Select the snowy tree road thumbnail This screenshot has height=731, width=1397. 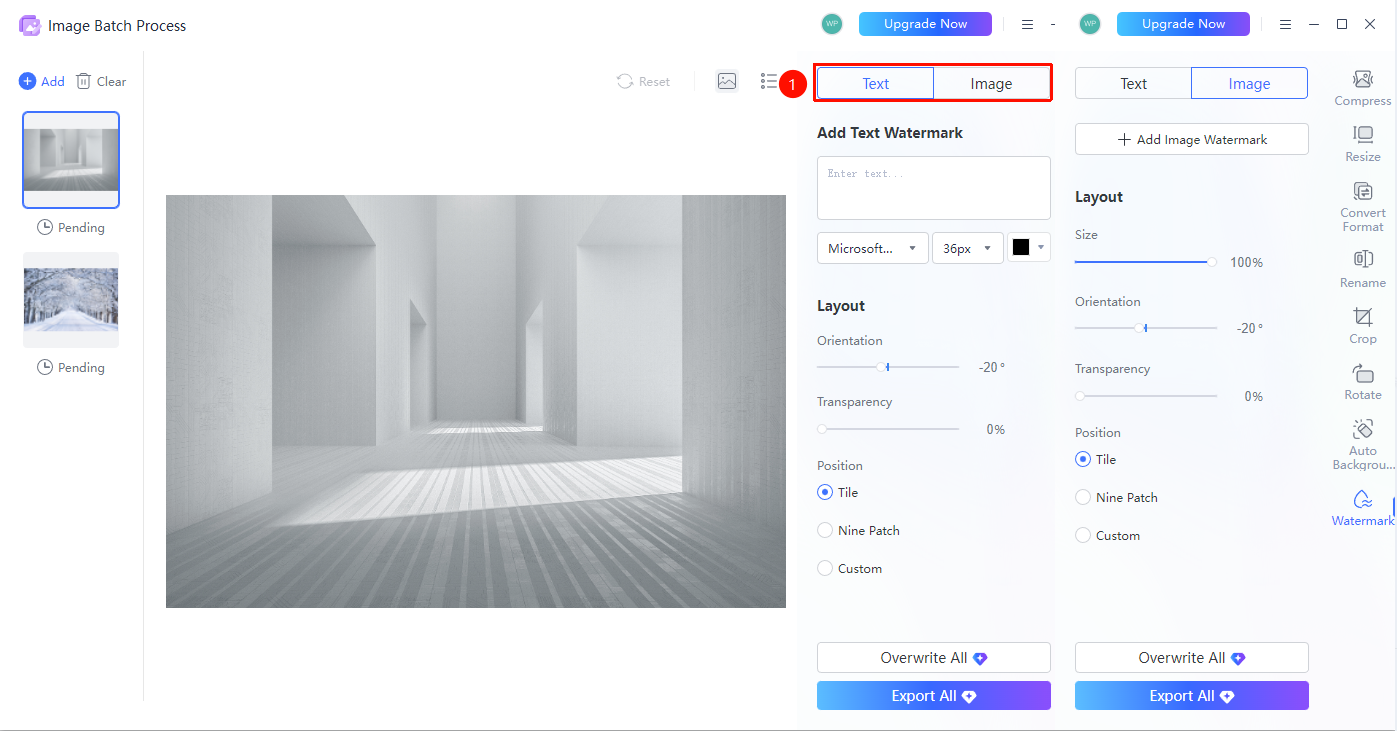pyautogui.click(x=71, y=300)
